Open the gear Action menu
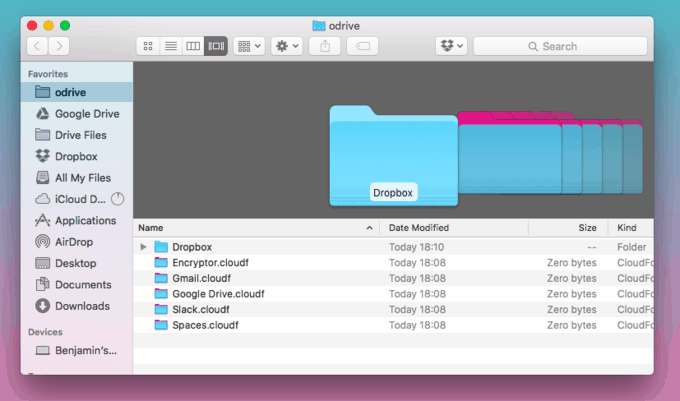Screen dimensions: 680x401 point(287,46)
